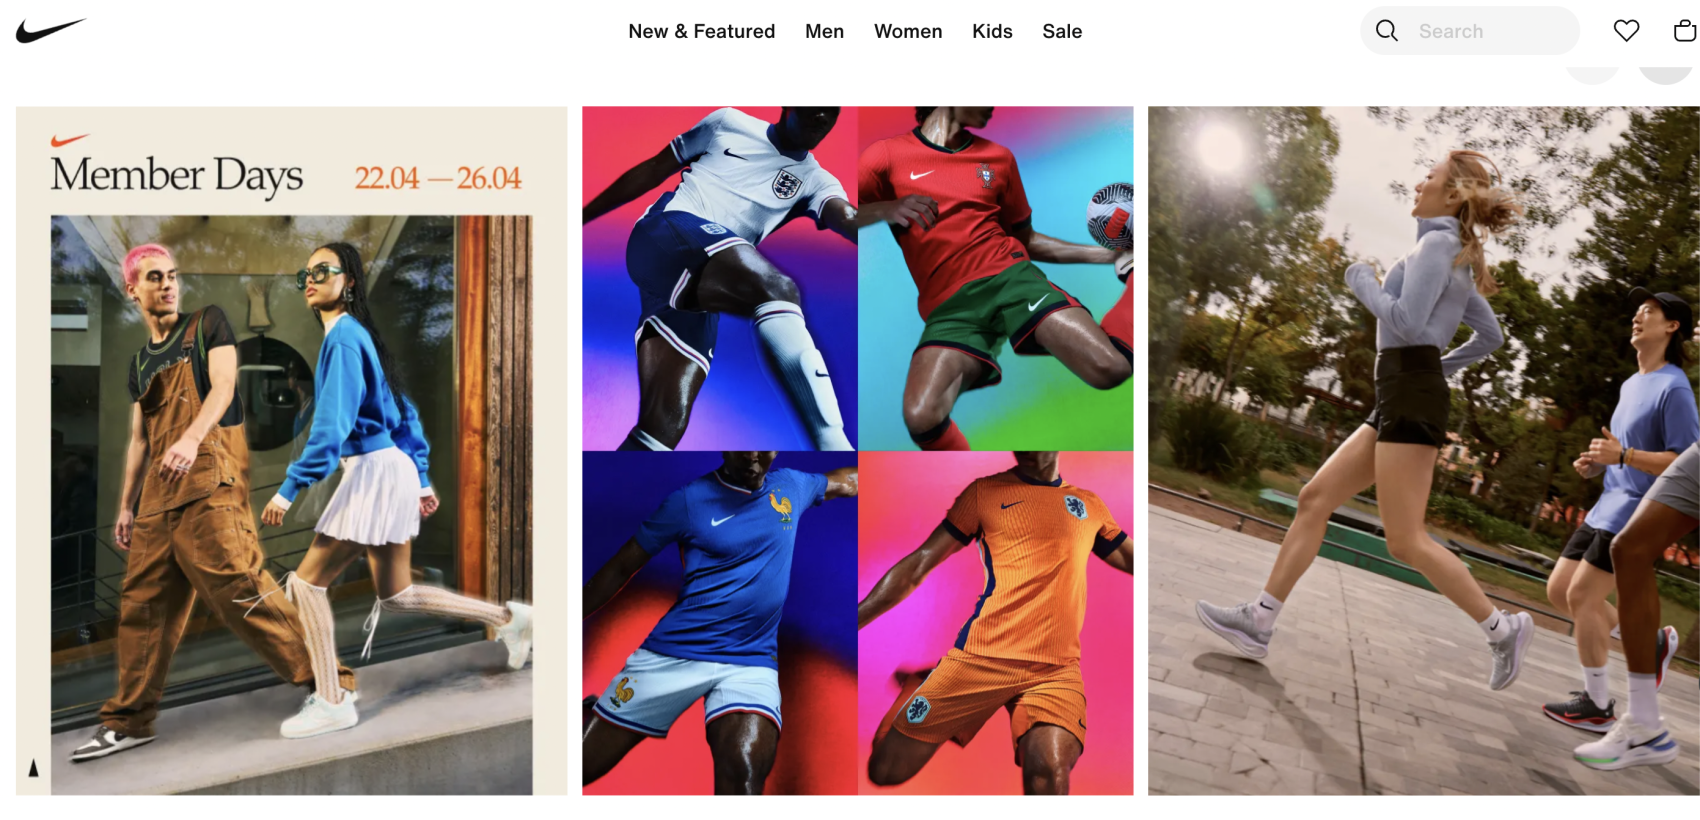The width and height of the screenshot is (1700, 820).
Task: Click the orange swoosh above Member Days
Action: pos(70,141)
